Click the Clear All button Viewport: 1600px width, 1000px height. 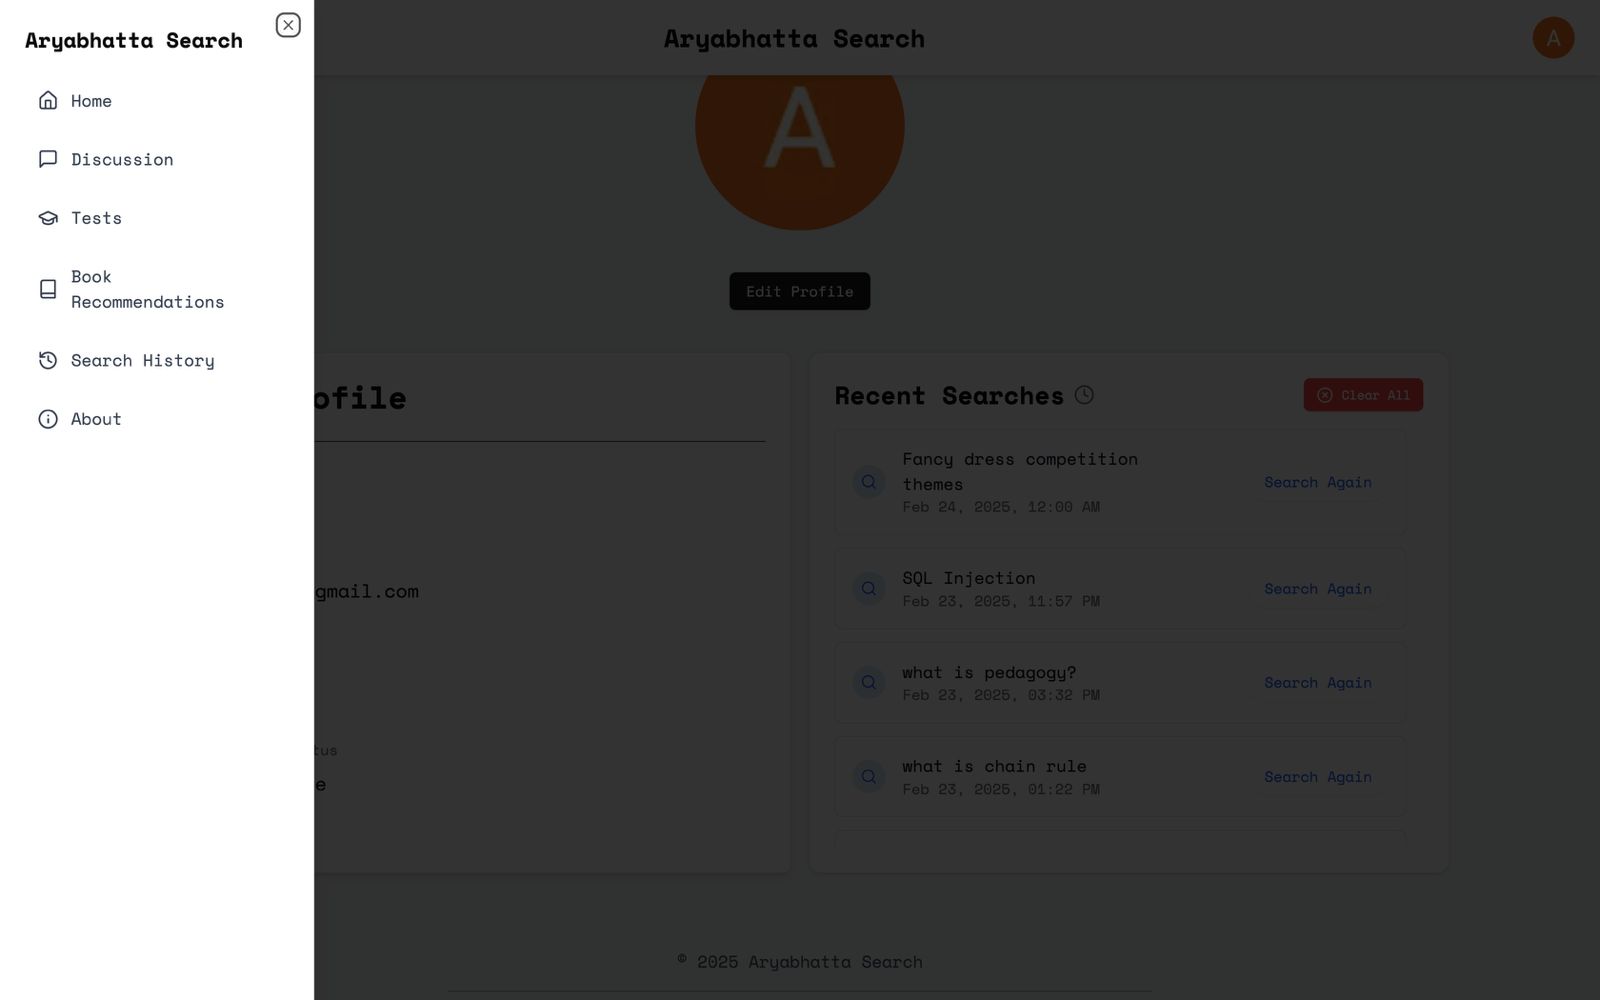click(x=1363, y=395)
